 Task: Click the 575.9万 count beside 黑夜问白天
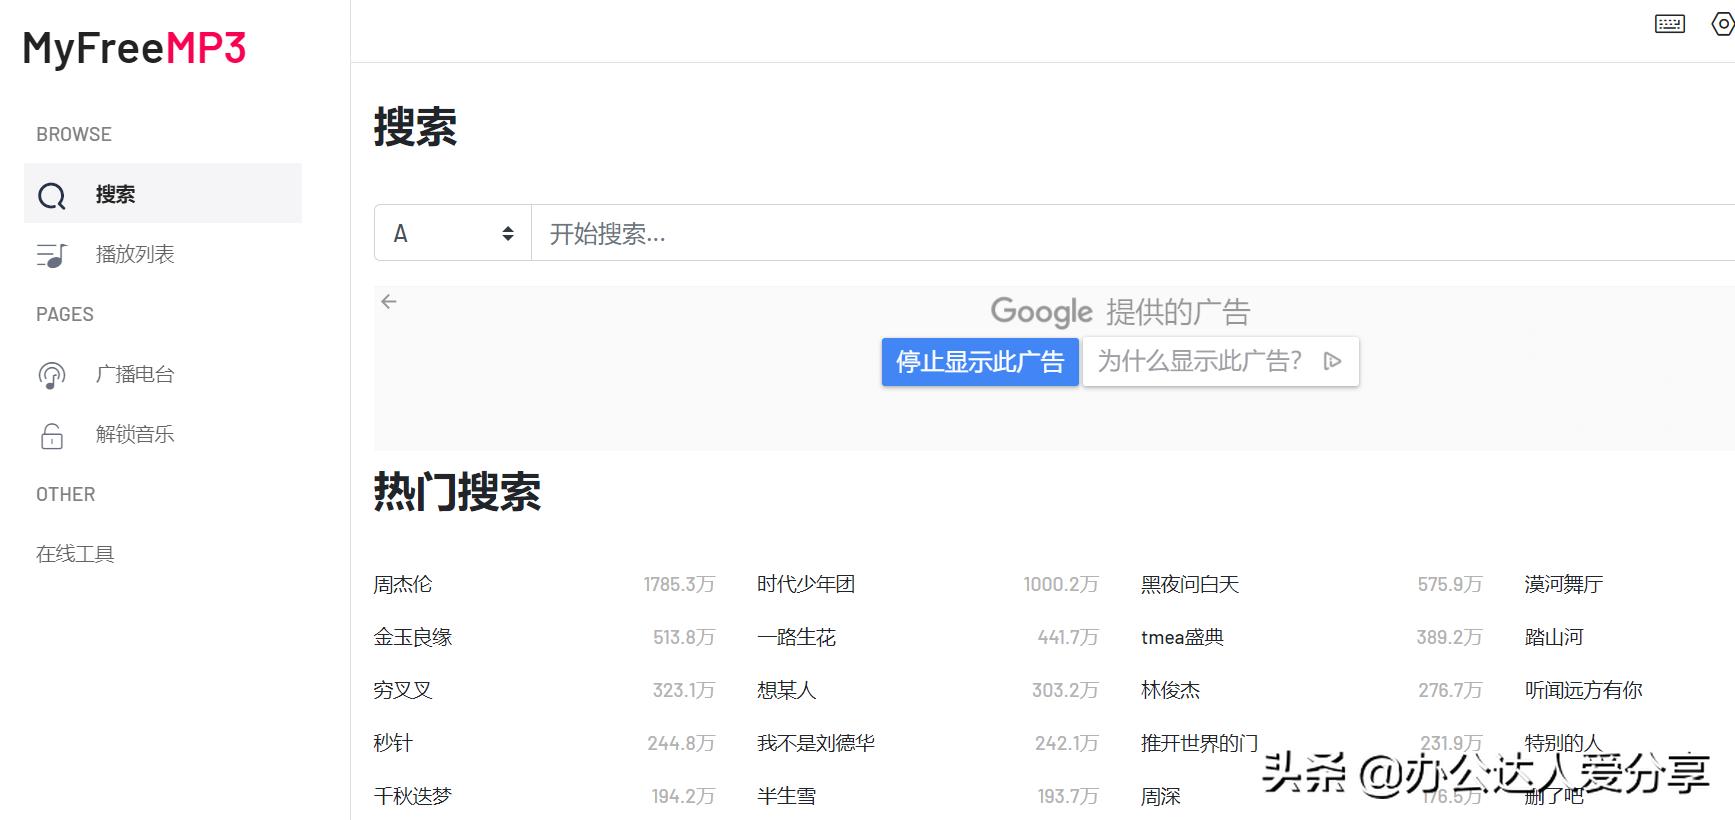[1450, 584]
